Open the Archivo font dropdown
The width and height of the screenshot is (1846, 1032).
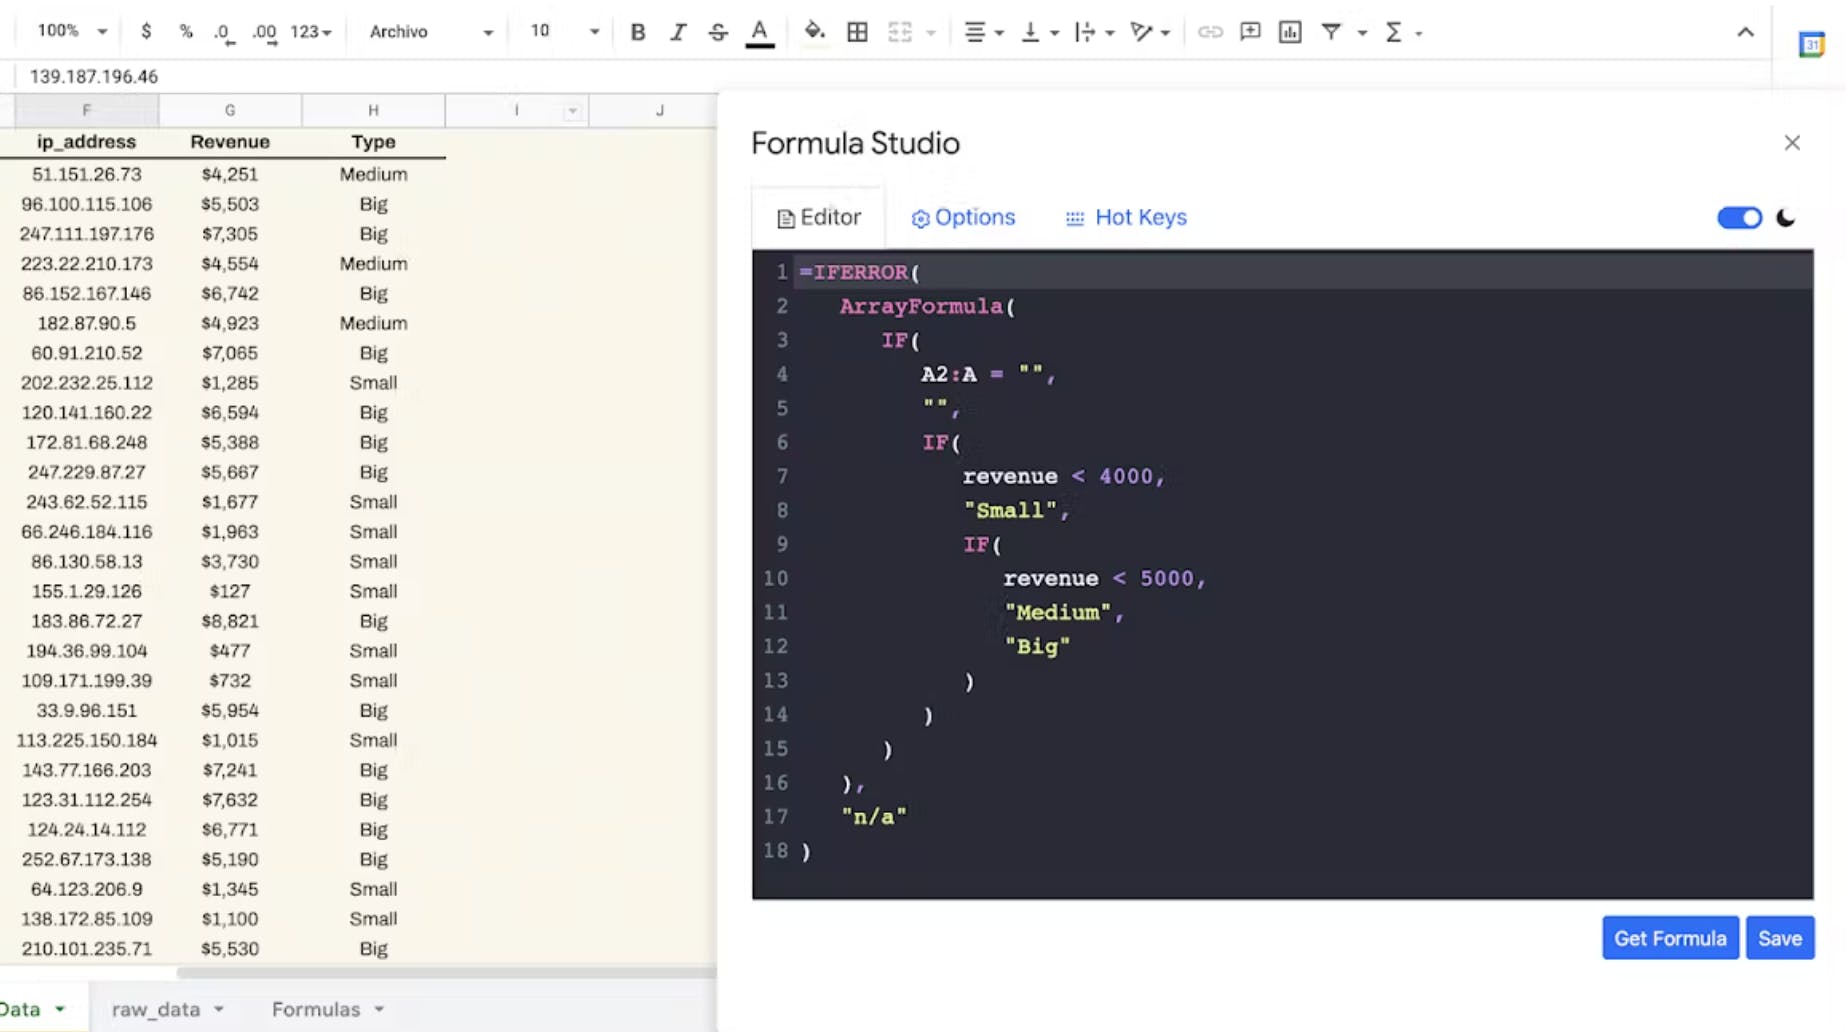coord(430,32)
